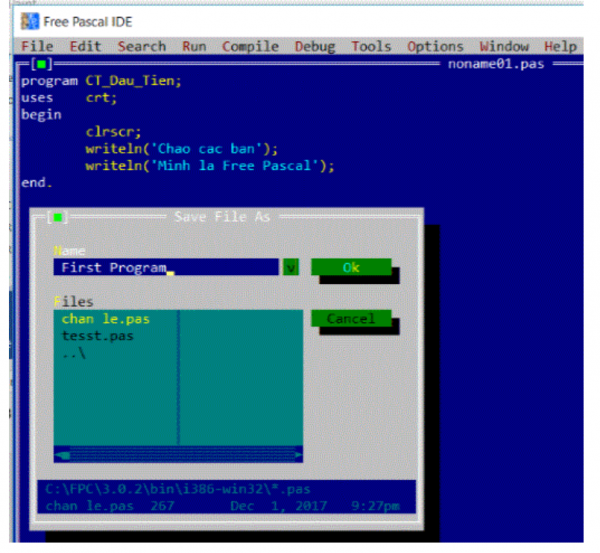
Task: Open the Help menu
Action: [561, 47]
